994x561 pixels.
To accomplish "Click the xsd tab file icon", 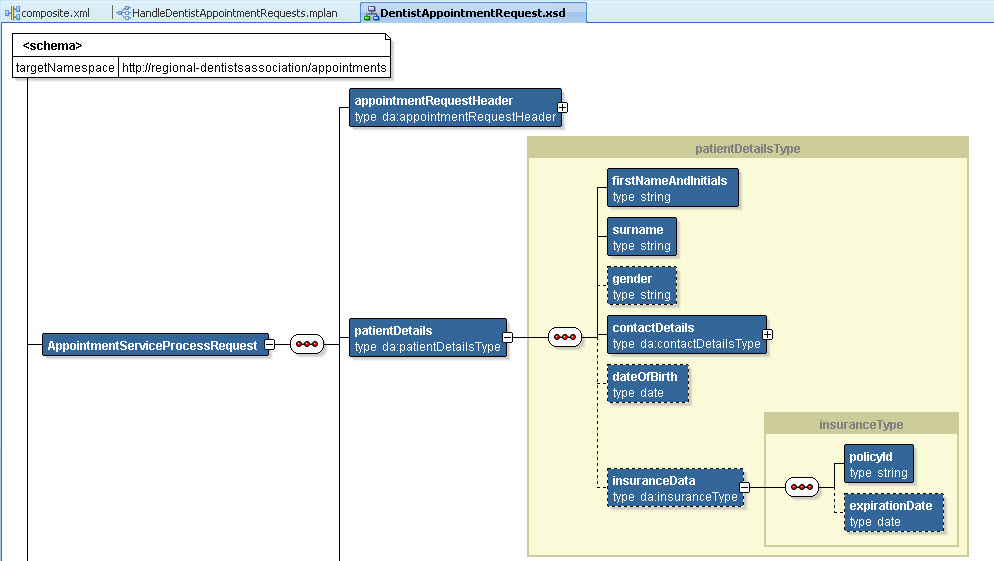I will point(370,13).
